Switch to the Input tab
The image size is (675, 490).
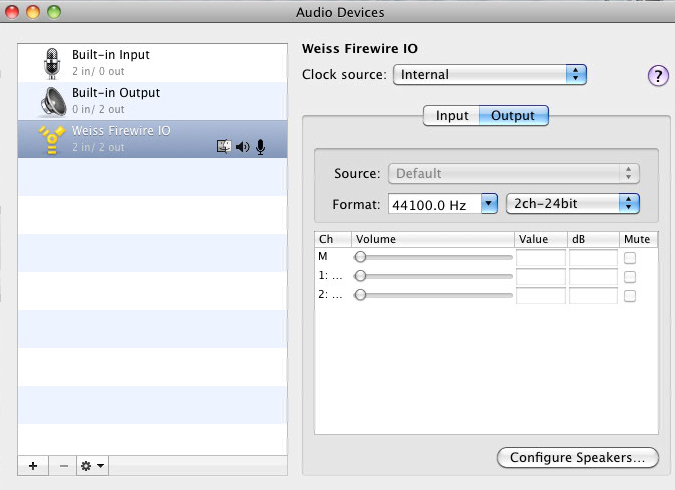click(x=452, y=115)
